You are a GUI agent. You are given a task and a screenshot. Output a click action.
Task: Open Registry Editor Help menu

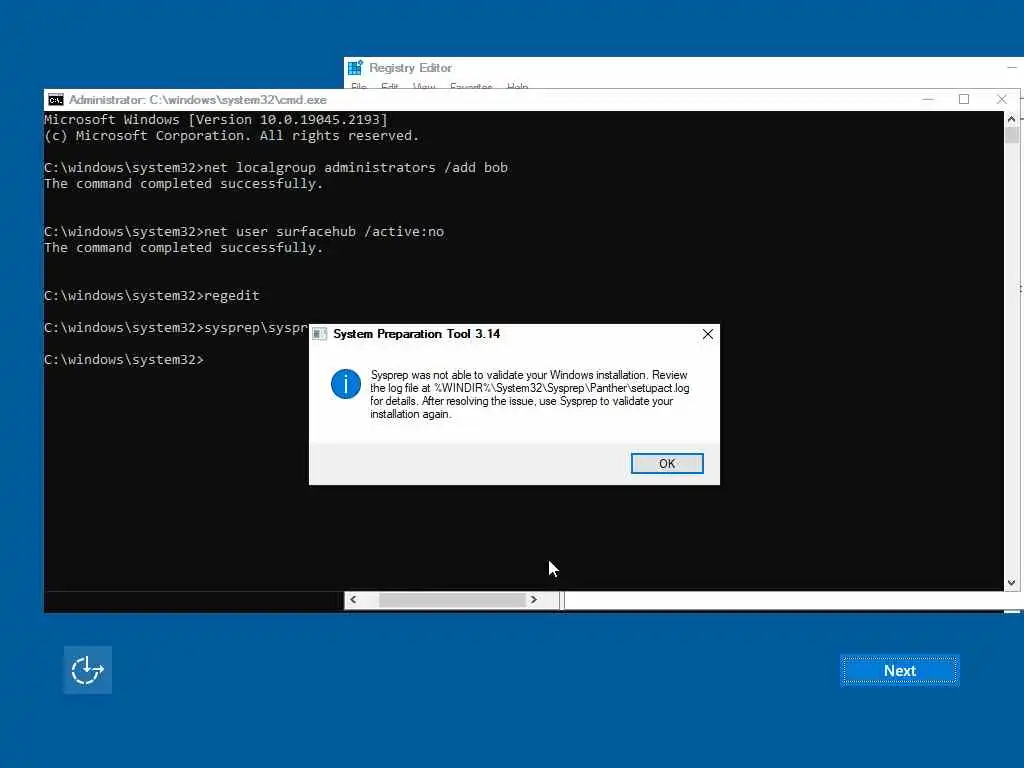pyautogui.click(x=517, y=86)
